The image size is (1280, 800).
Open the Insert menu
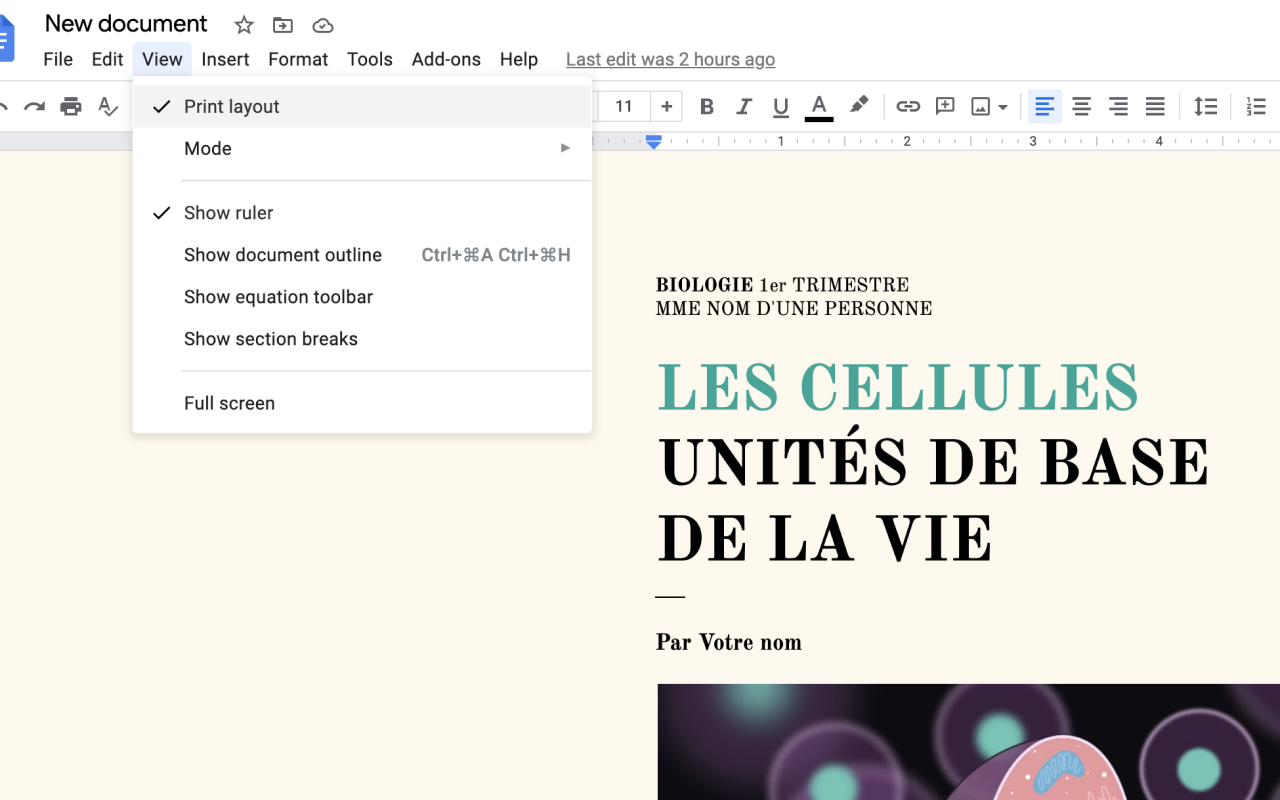click(225, 59)
